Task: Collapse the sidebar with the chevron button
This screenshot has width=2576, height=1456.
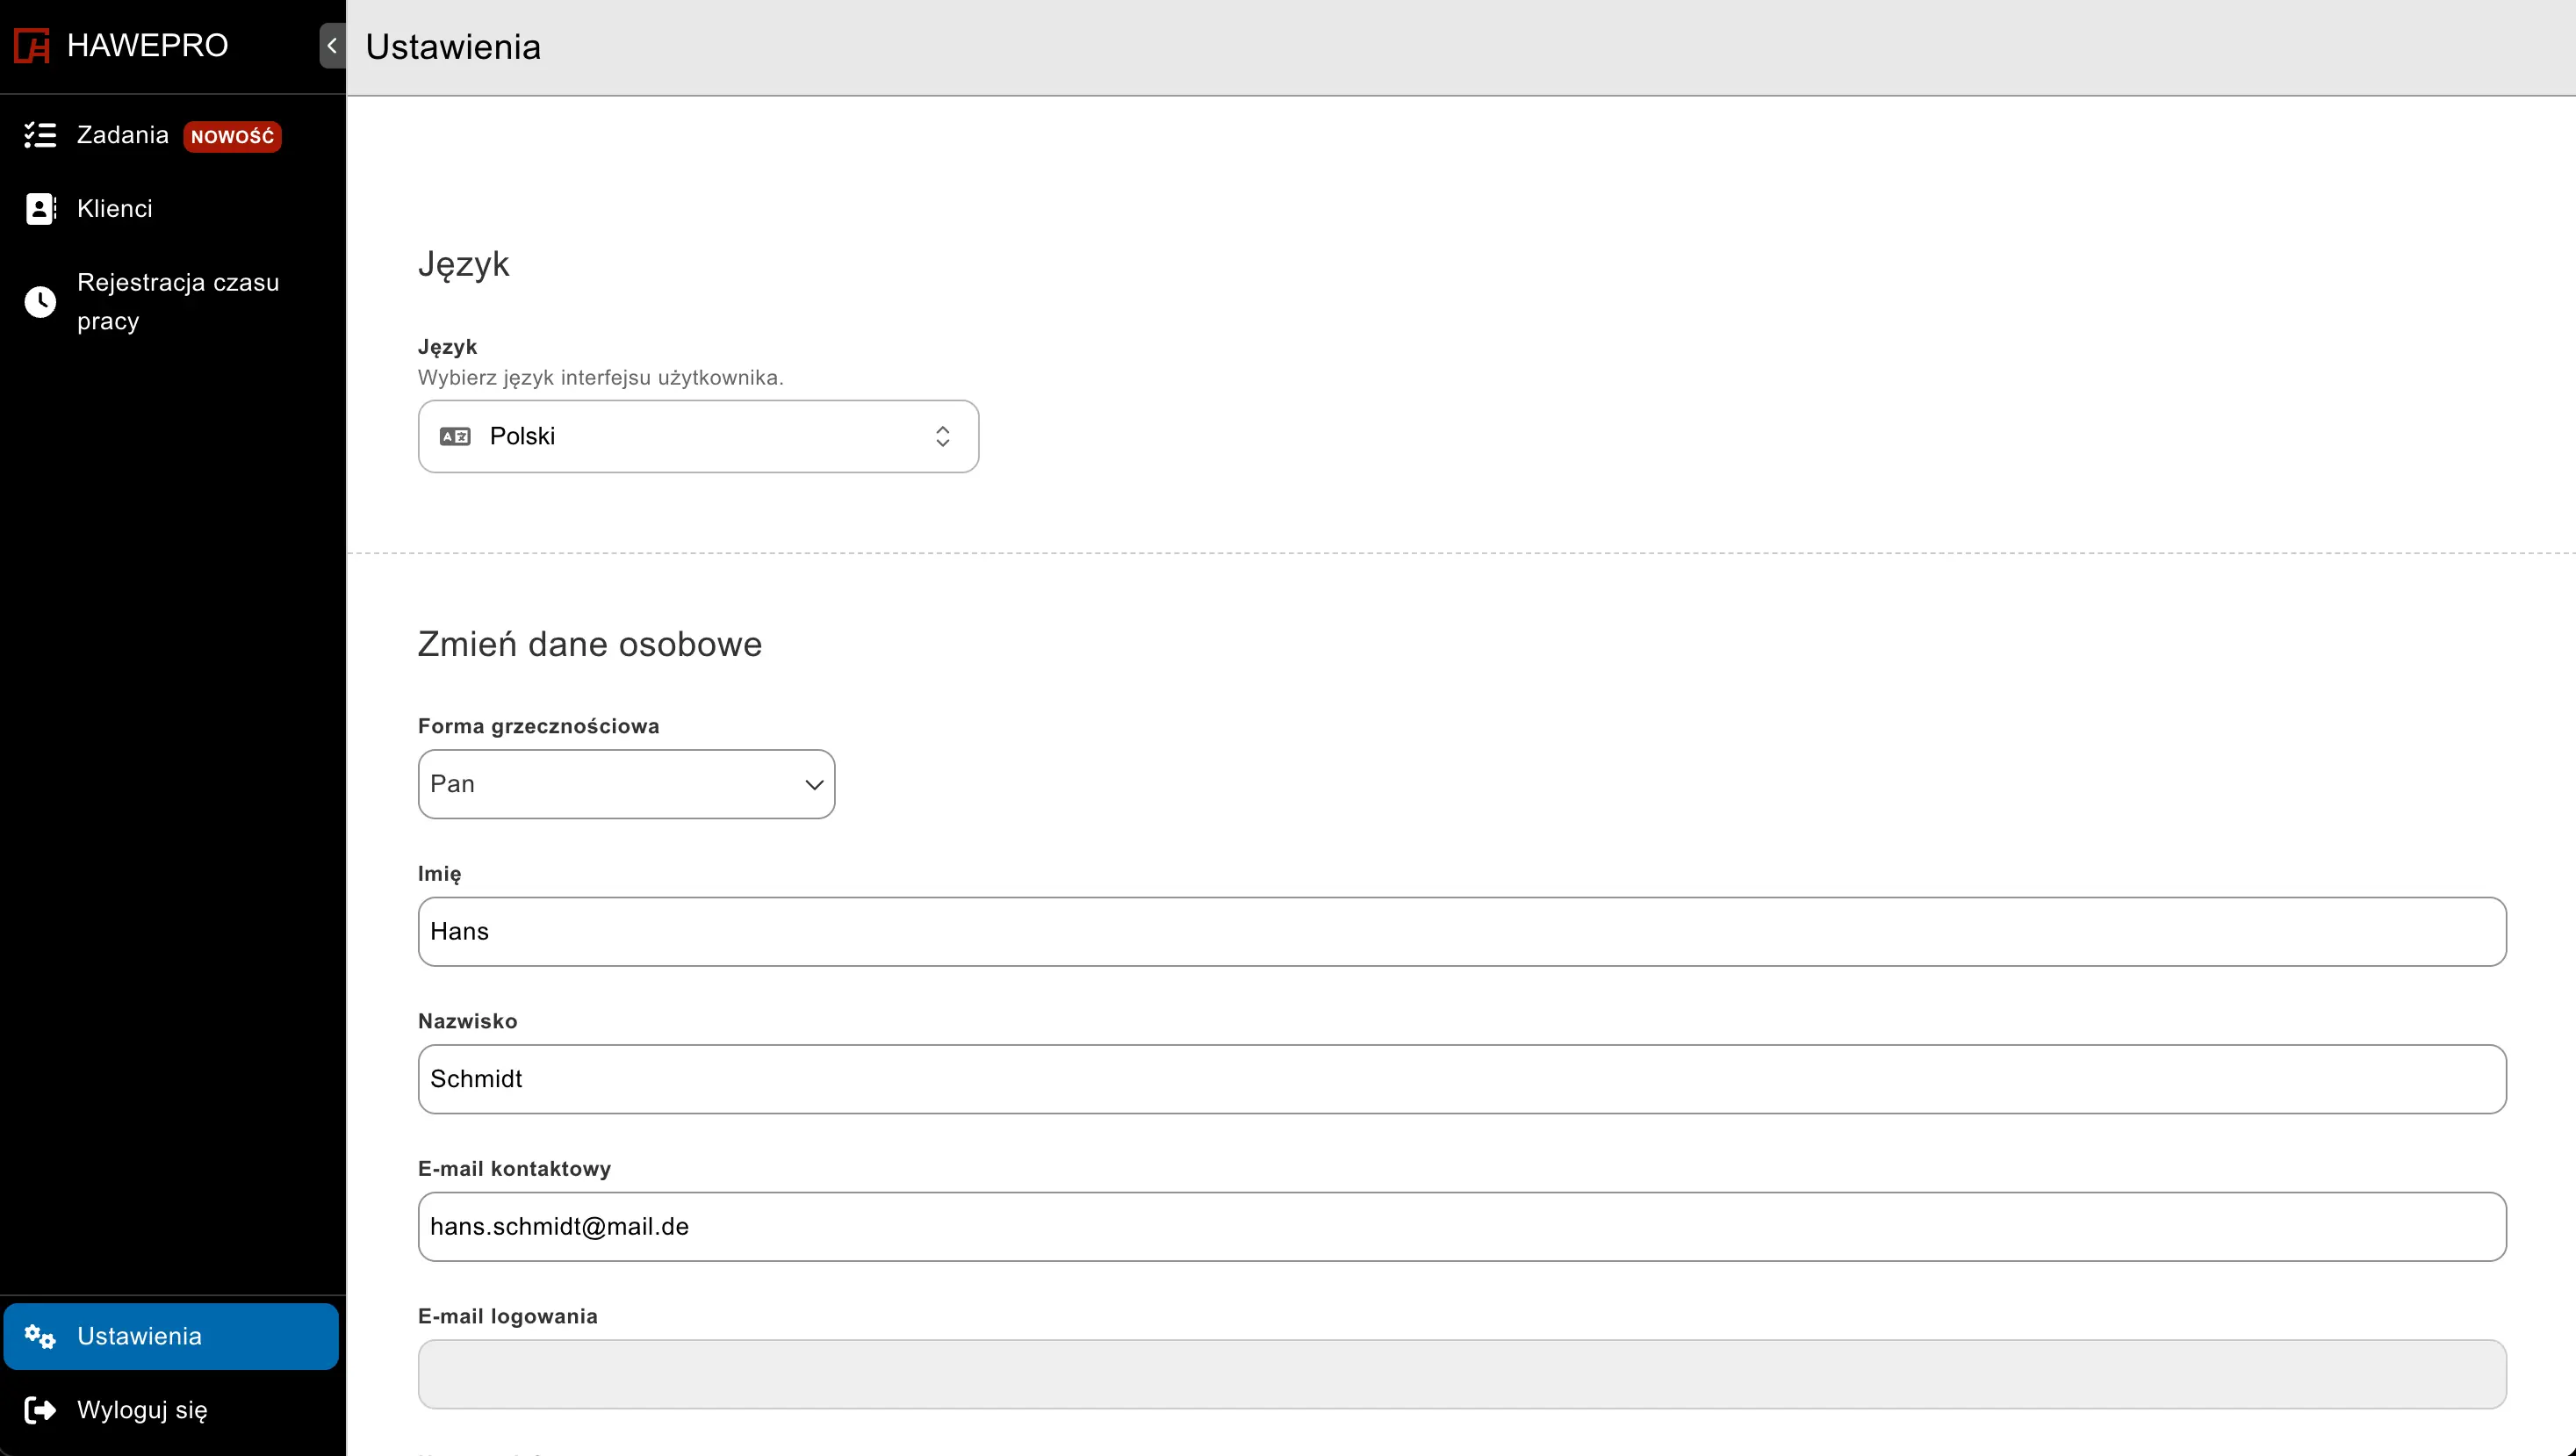Action: (x=332, y=46)
